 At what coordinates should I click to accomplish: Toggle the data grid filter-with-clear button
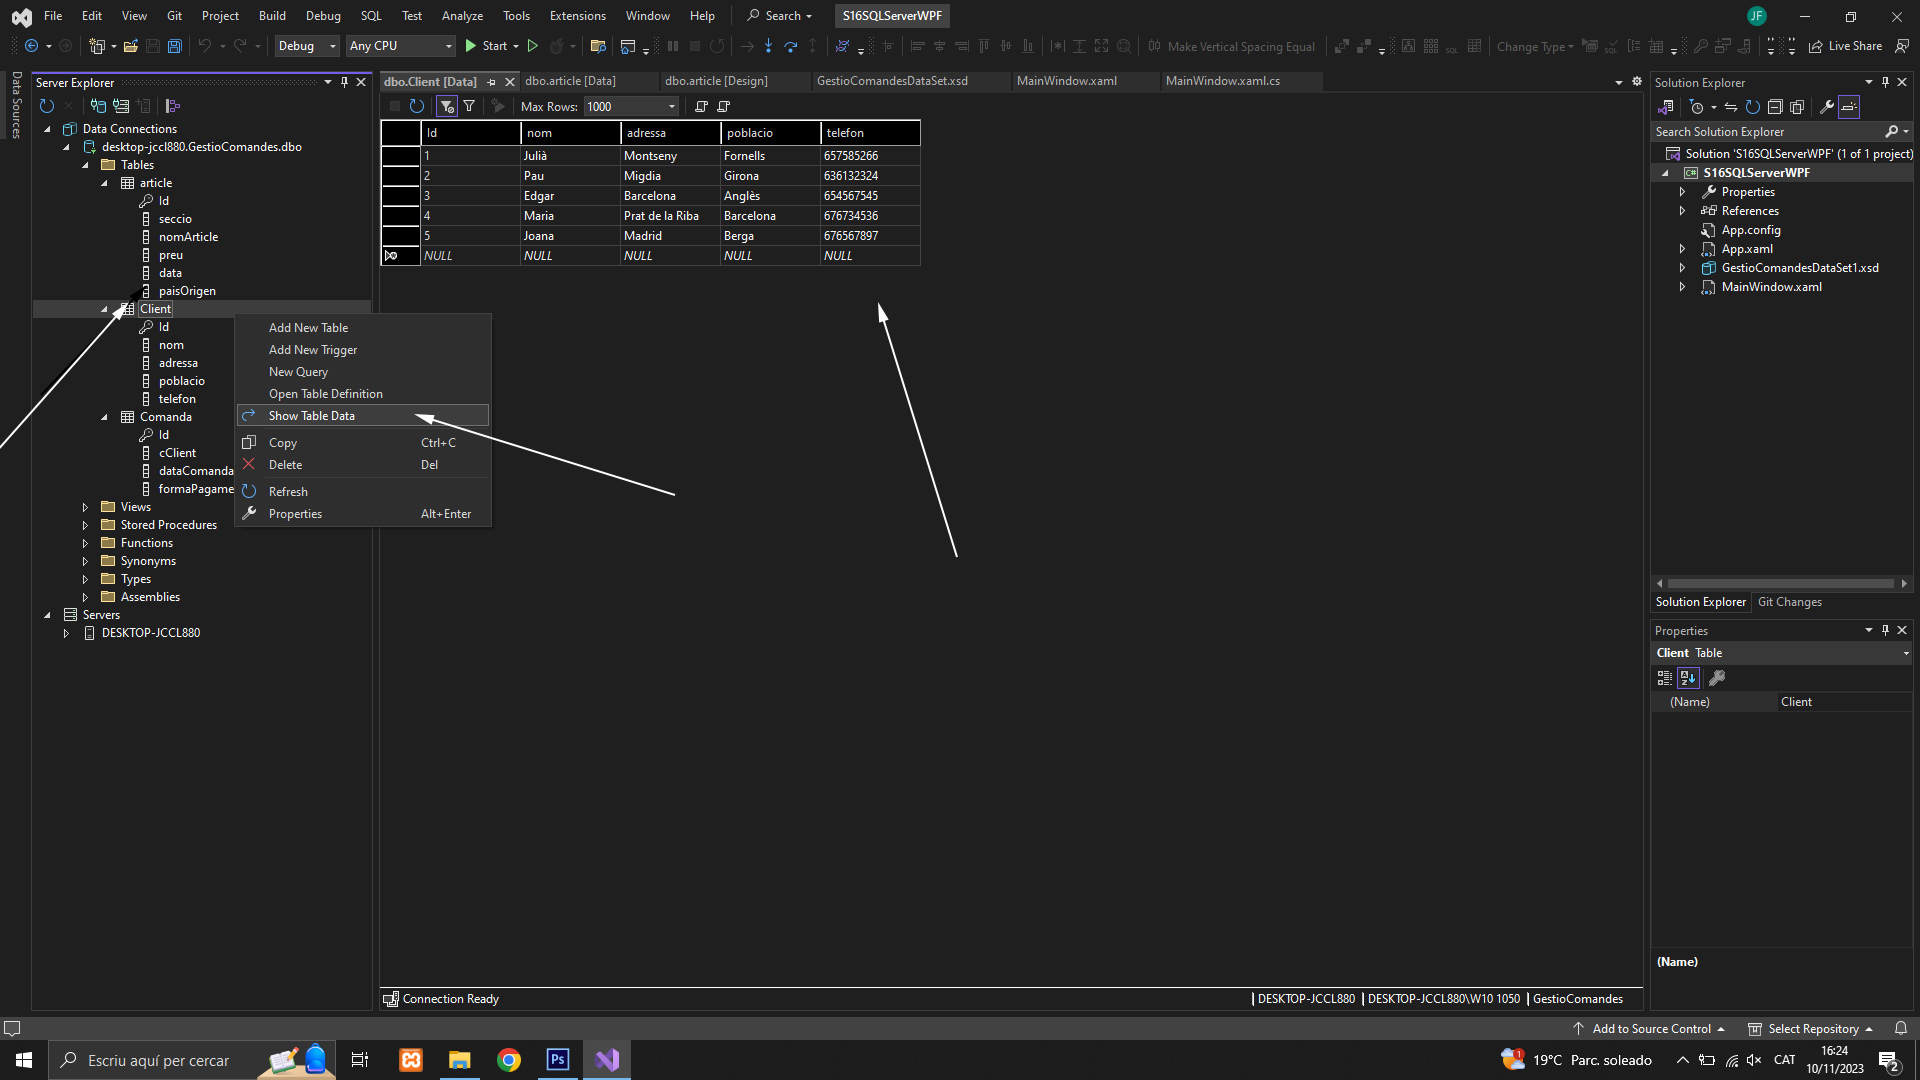click(x=447, y=106)
